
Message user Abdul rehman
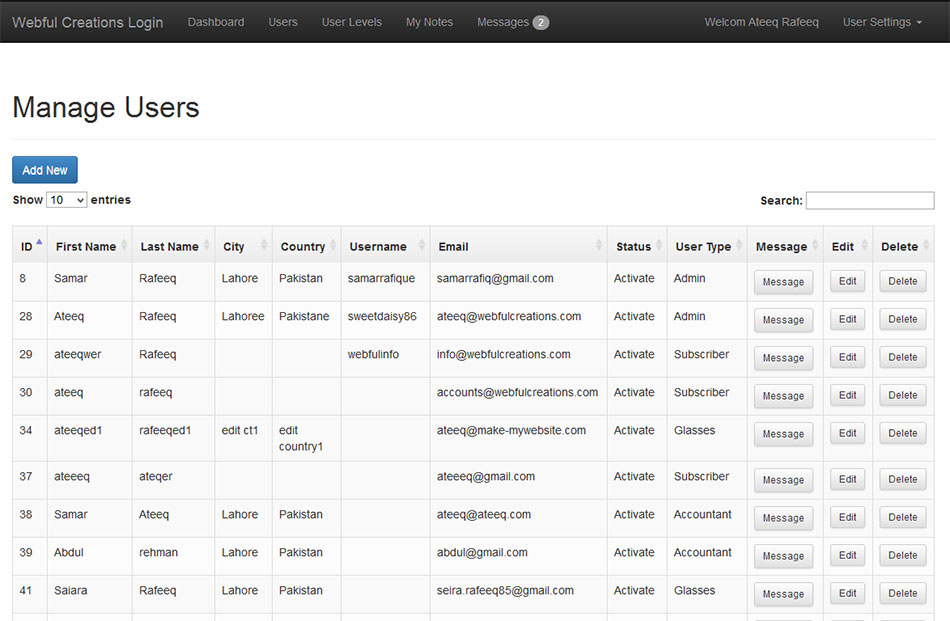tap(783, 556)
